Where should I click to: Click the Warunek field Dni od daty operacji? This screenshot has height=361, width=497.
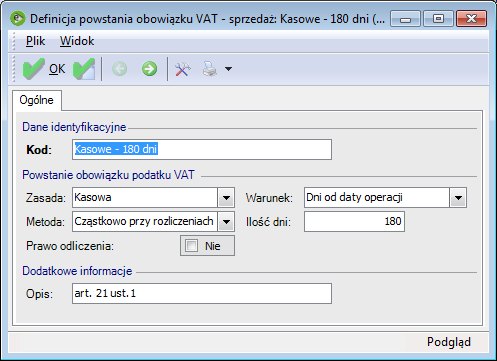pos(377,198)
